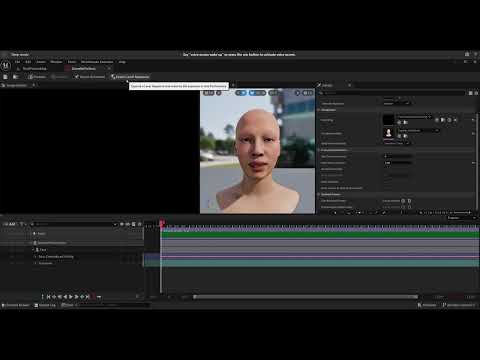Select the Animation track row in Sequencer
The width and height of the screenshot is (480, 360).
pyautogui.click(x=72, y=263)
